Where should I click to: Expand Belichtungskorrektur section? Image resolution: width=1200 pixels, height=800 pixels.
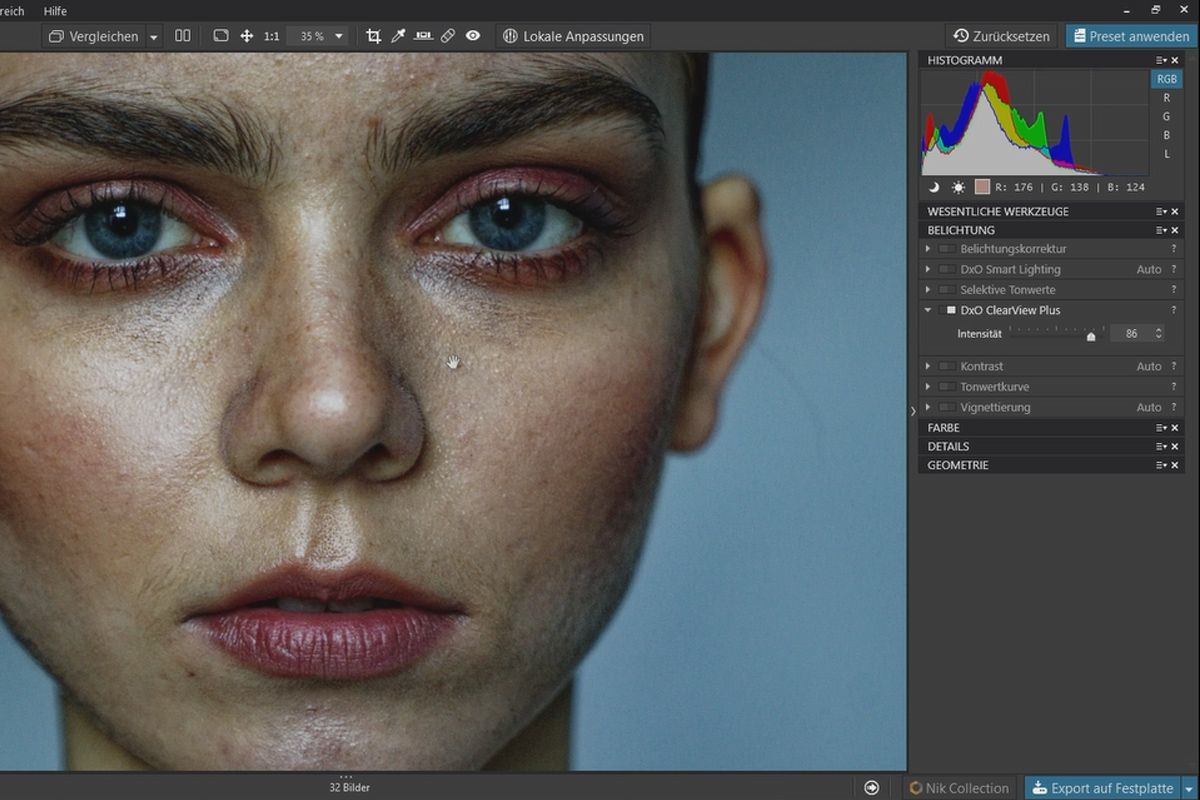928,249
